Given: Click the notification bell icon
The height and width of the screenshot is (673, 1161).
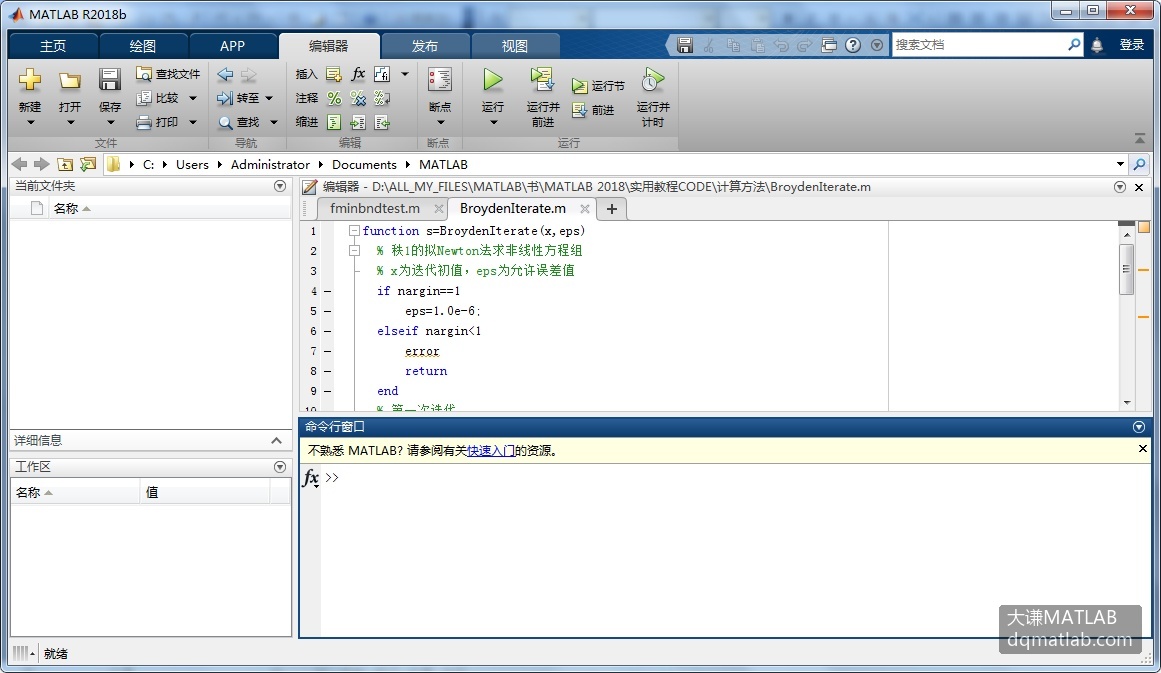Looking at the screenshot, I should [x=1097, y=45].
